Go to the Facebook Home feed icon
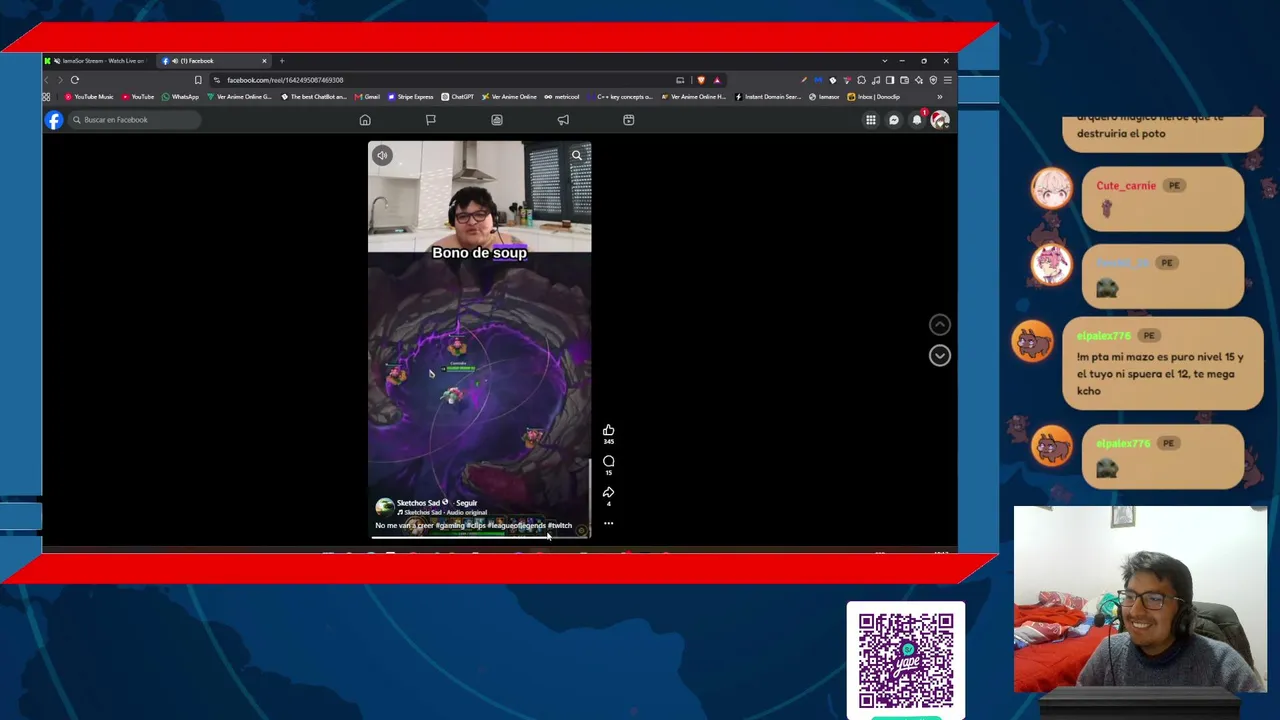The height and width of the screenshot is (720, 1280). point(365,120)
